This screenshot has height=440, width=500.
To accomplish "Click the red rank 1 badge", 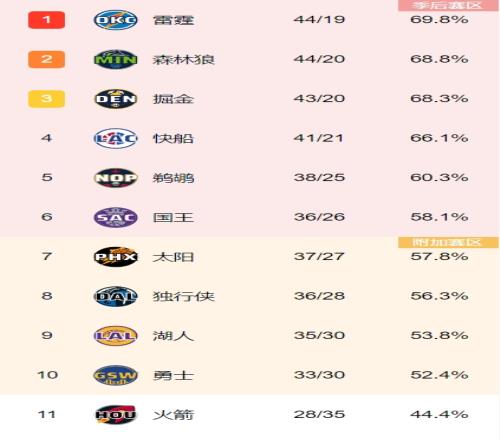I will (x=46, y=20).
